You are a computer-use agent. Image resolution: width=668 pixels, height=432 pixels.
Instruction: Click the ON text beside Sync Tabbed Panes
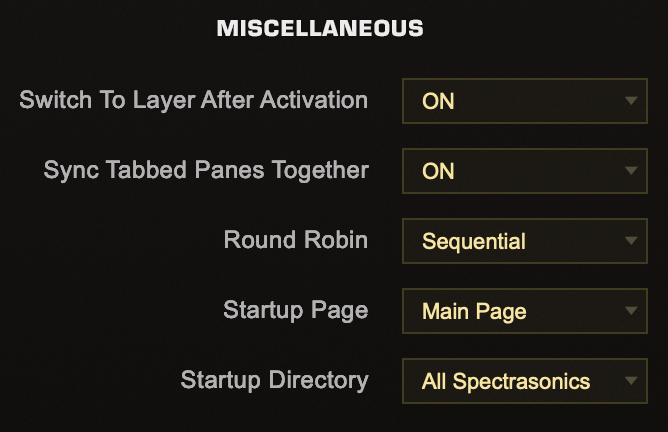pyautogui.click(x=438, y=171)
